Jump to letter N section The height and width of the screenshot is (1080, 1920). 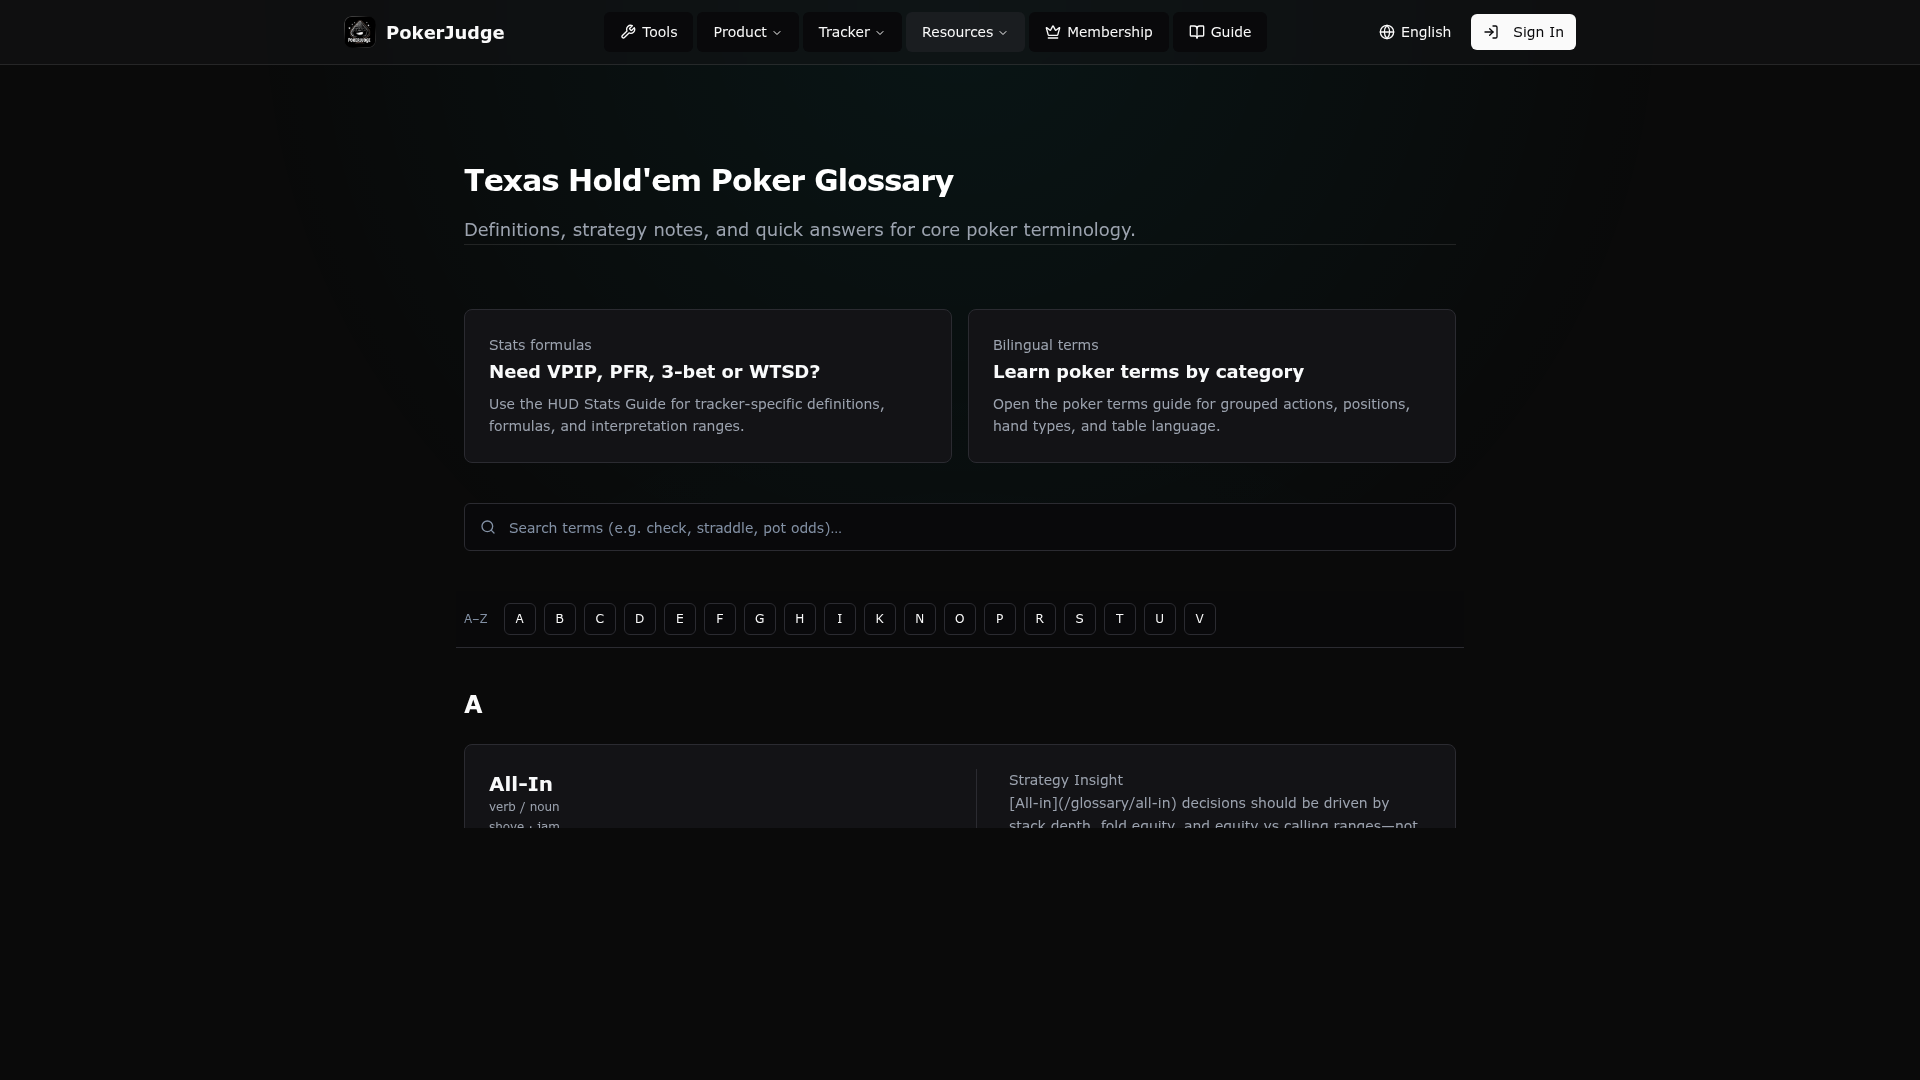tap(920, 619)
